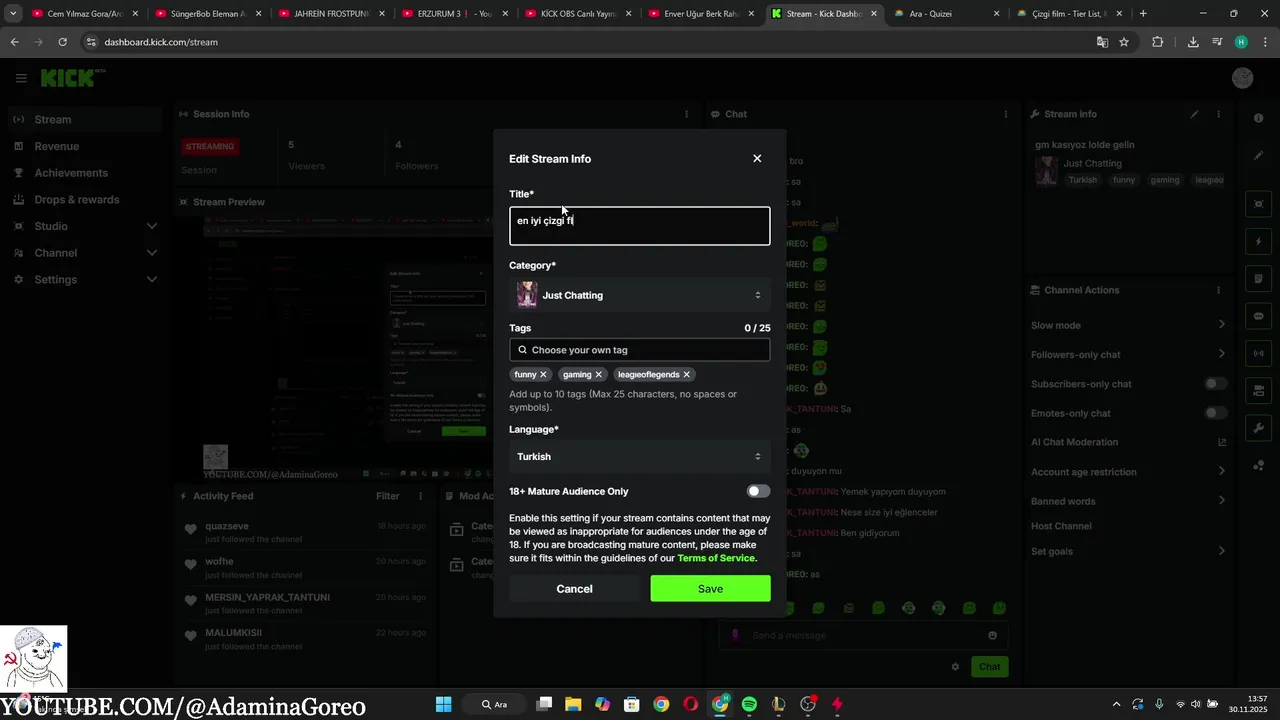
Task: Click the lightning bolt icon in right toolbar
Action: pyautogui.click(x=1258, y=242)
